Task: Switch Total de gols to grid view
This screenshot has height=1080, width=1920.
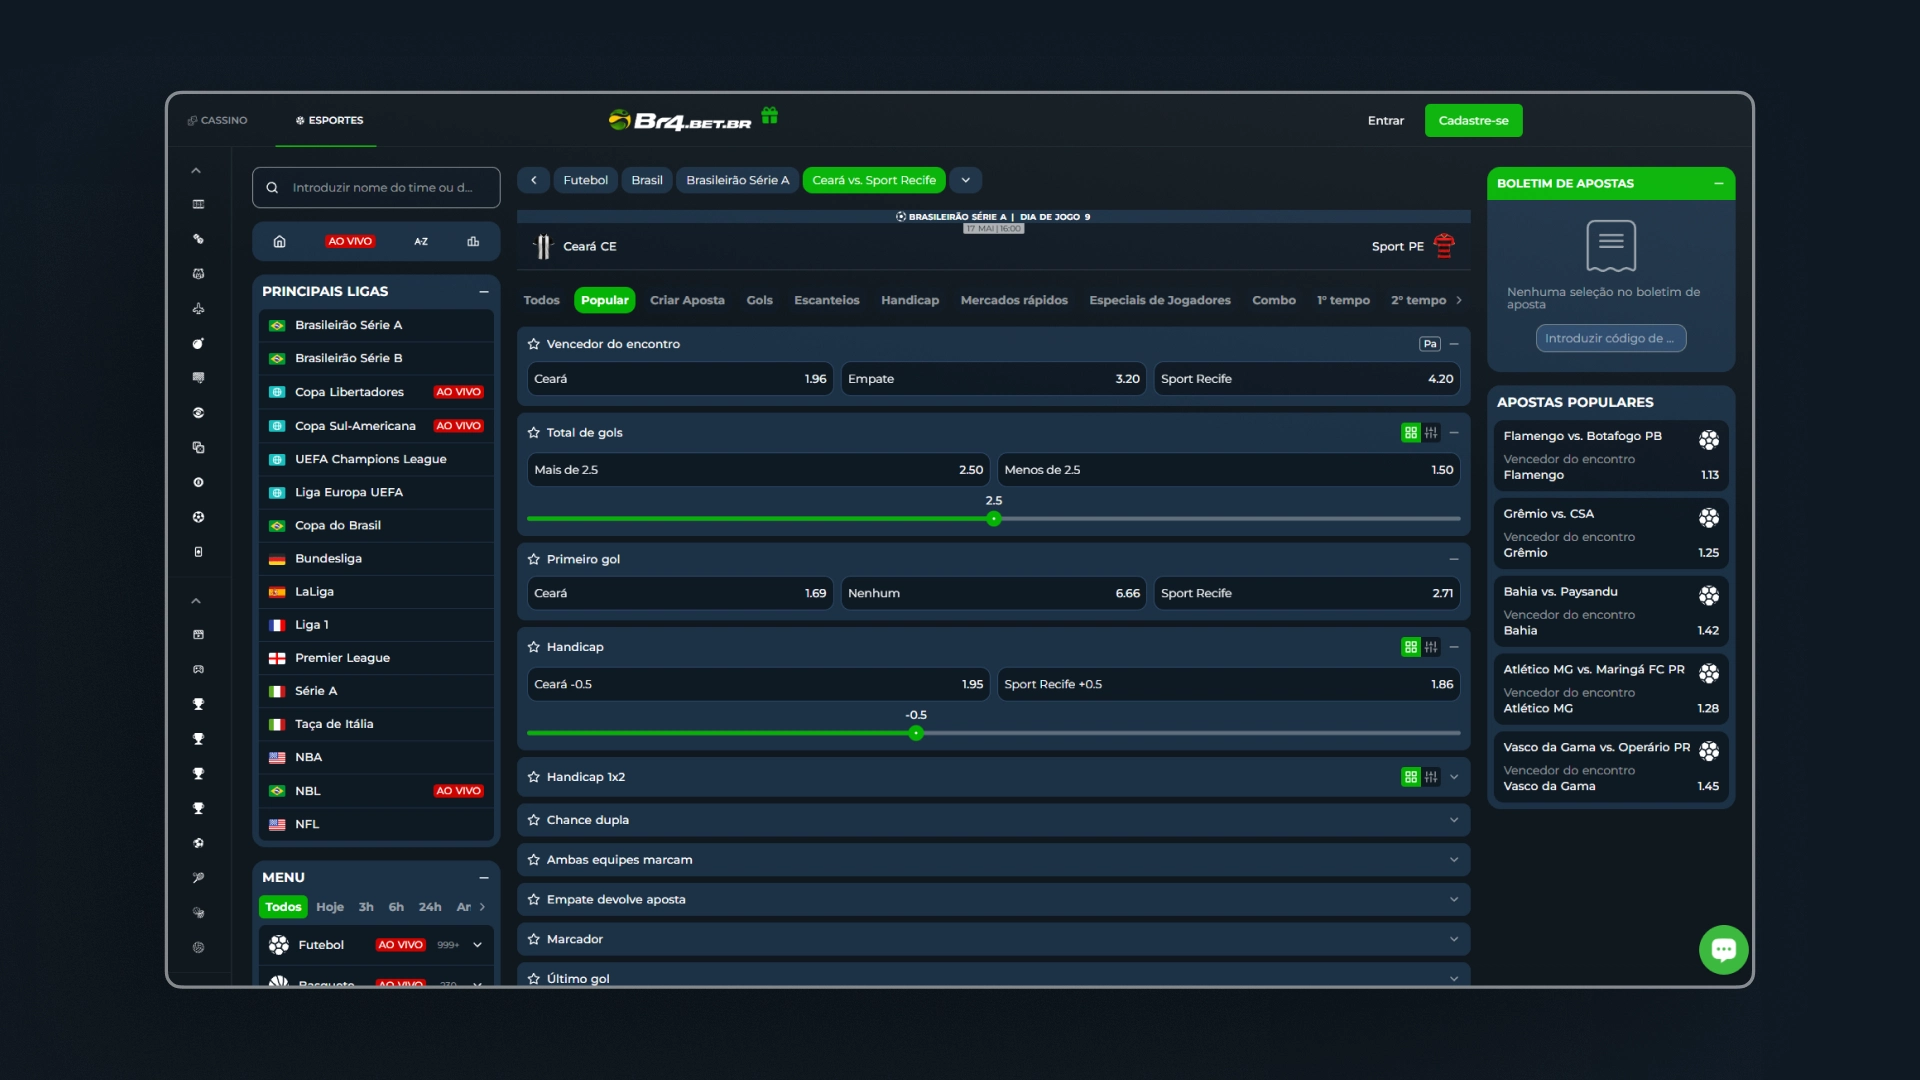Action: coord(1411,433)
